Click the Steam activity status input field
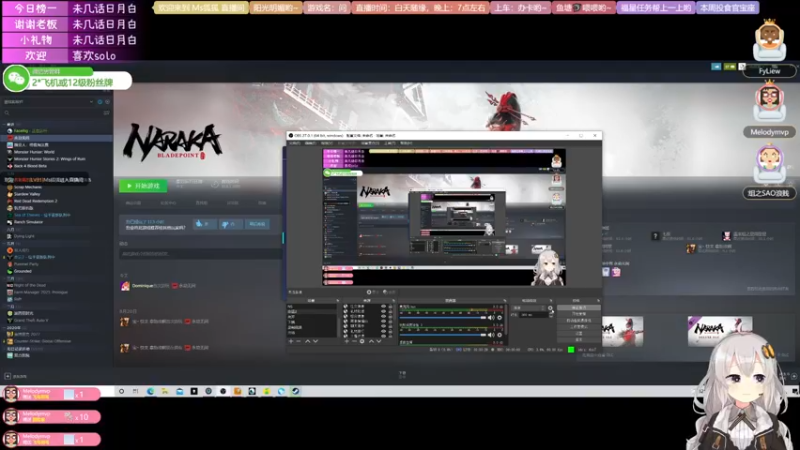 tap(200, 254)
